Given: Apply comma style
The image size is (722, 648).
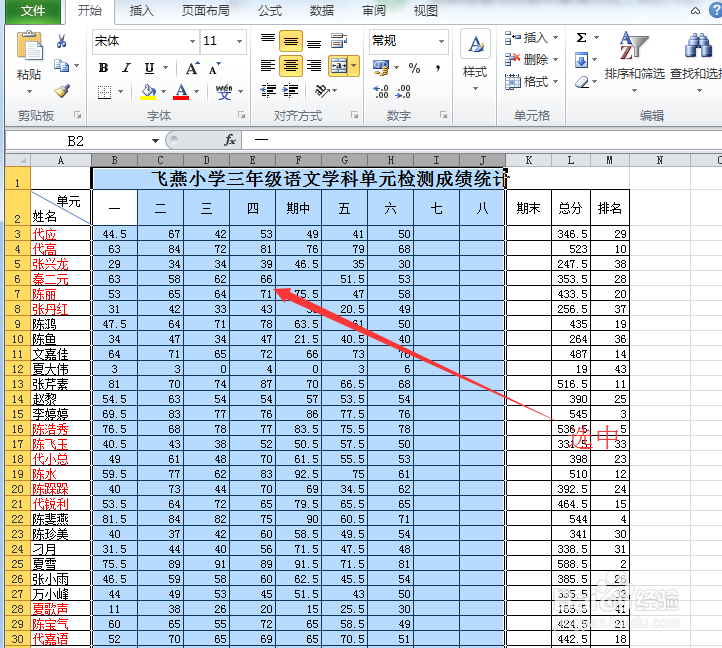Looking at the screenshot, I should [437, 68].
